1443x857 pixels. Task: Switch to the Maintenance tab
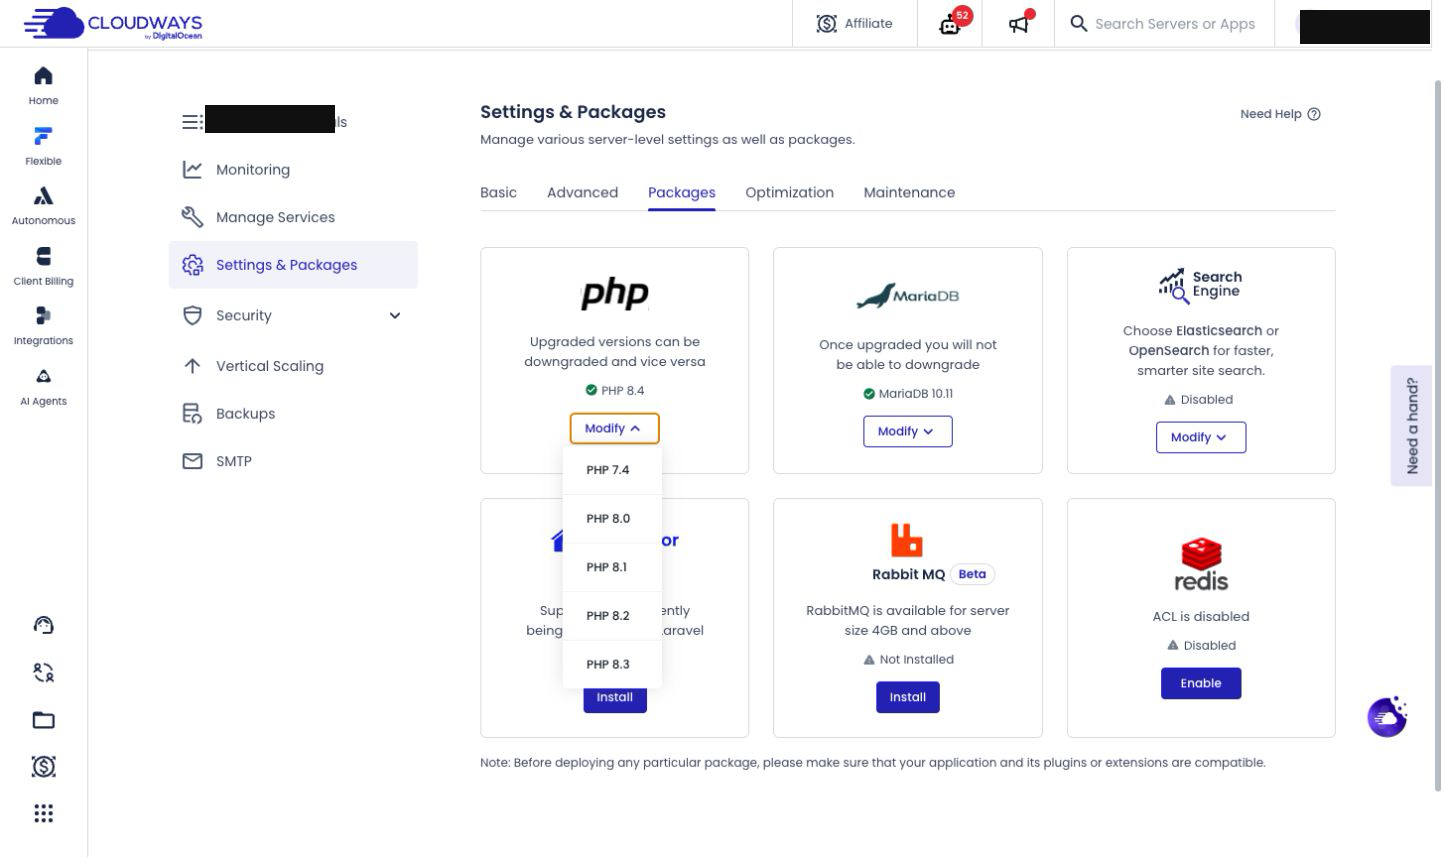coord(909,192)
